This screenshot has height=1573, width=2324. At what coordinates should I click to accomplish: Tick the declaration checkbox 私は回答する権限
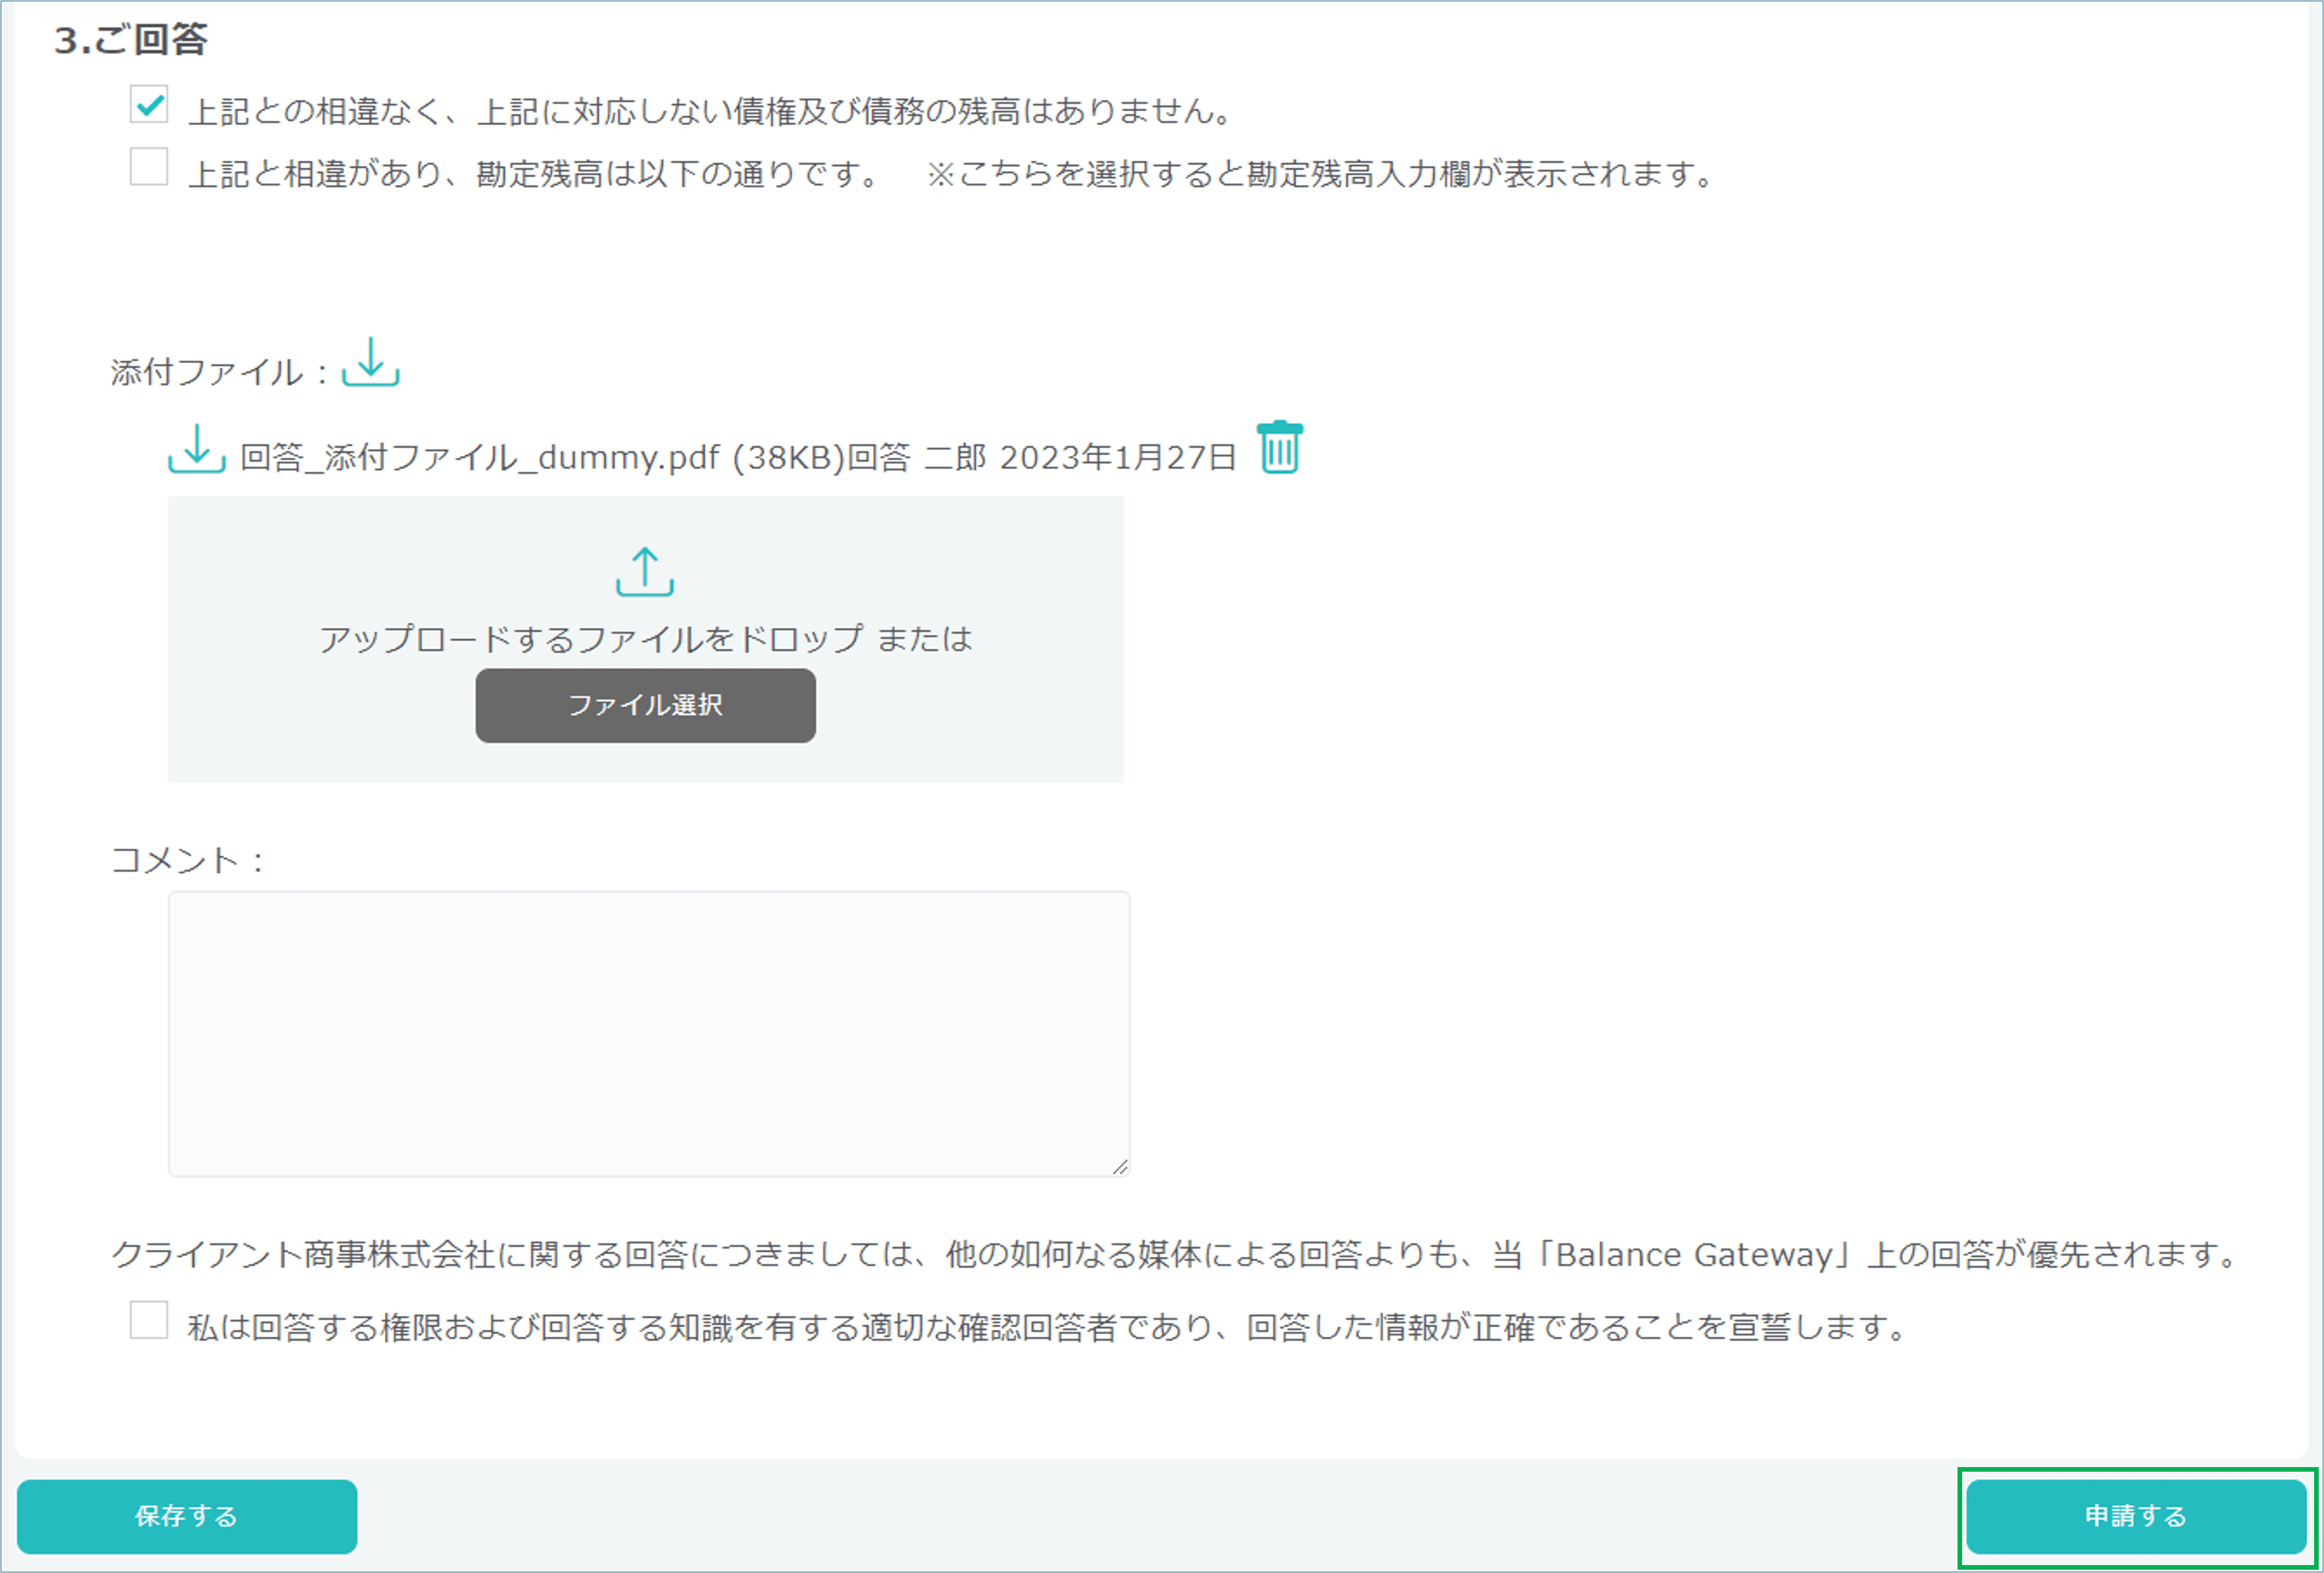(149, 1319)
